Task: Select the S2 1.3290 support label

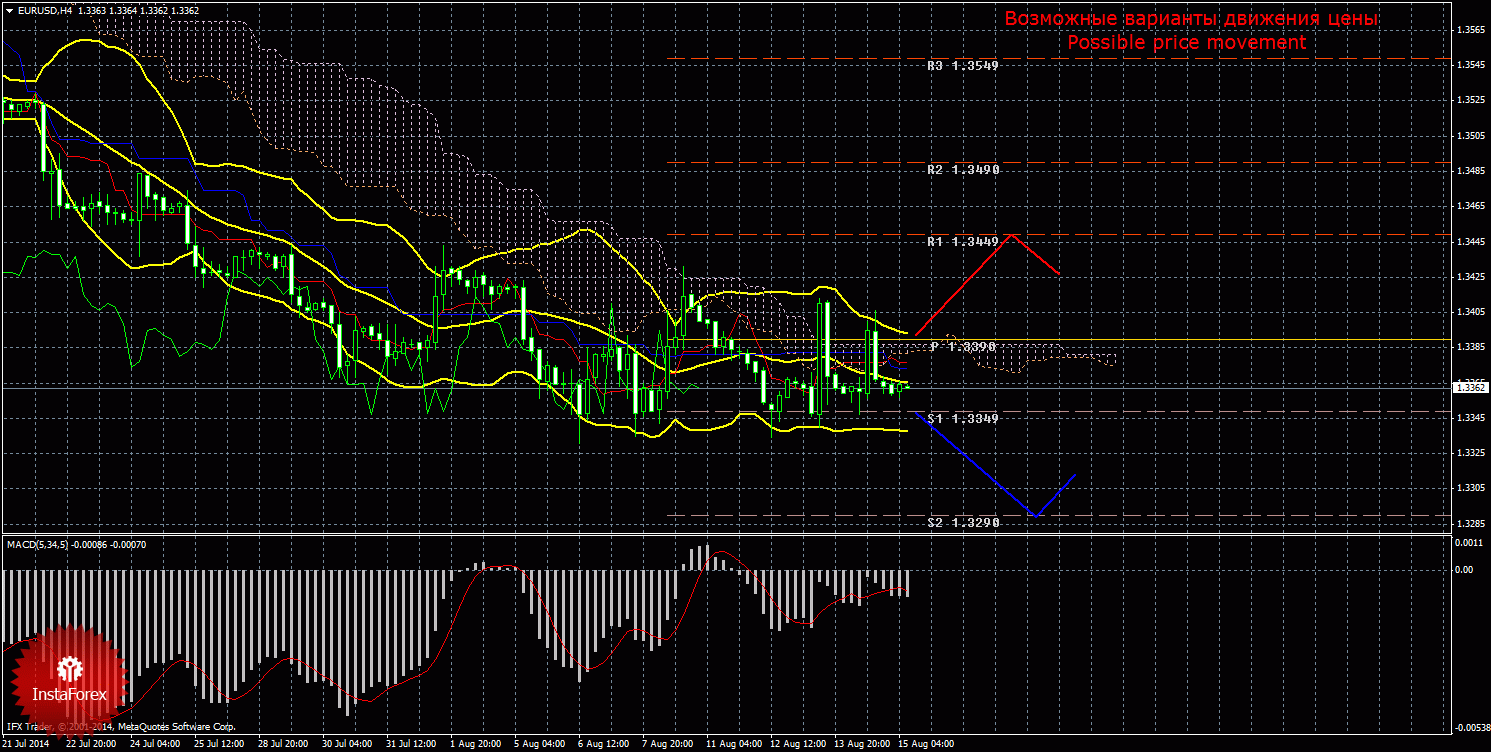Action: [963, 522]
